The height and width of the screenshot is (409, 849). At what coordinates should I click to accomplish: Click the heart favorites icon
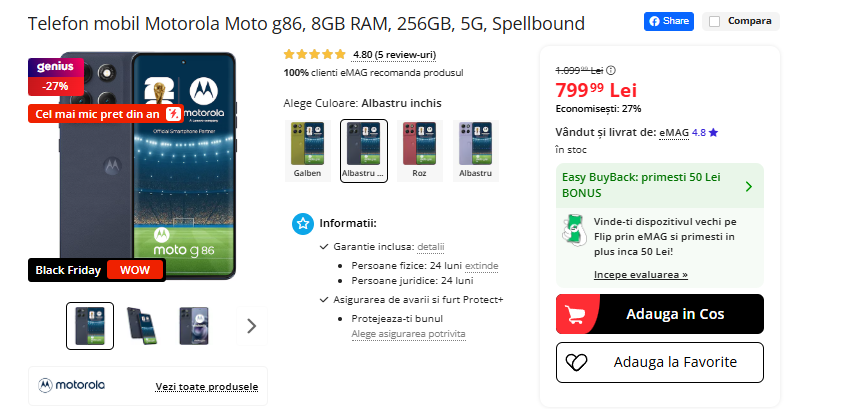(x=576, y=362)
